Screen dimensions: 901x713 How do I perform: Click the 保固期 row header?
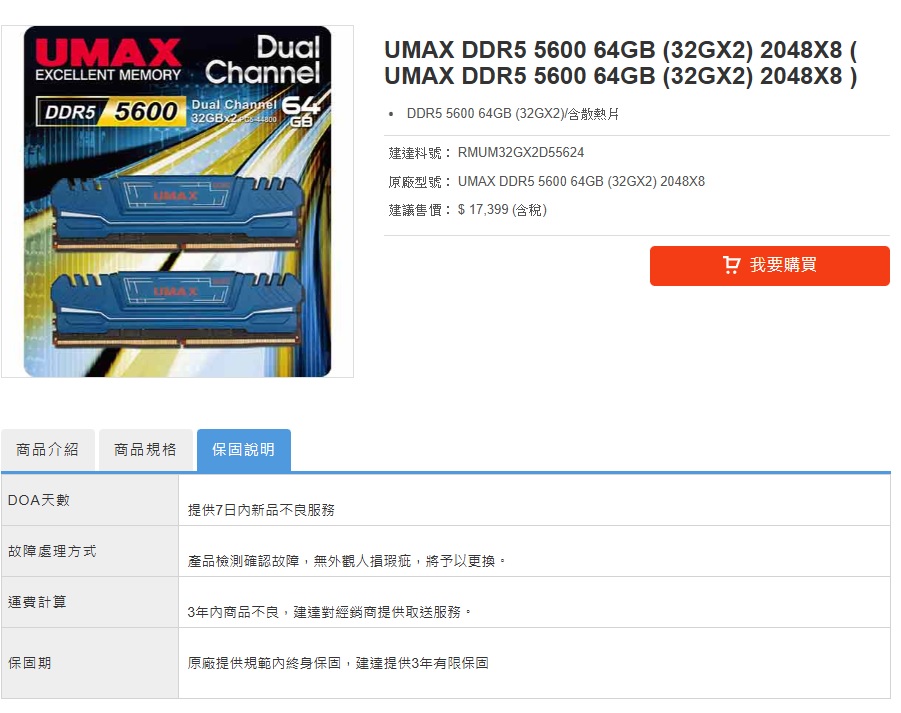90,664
